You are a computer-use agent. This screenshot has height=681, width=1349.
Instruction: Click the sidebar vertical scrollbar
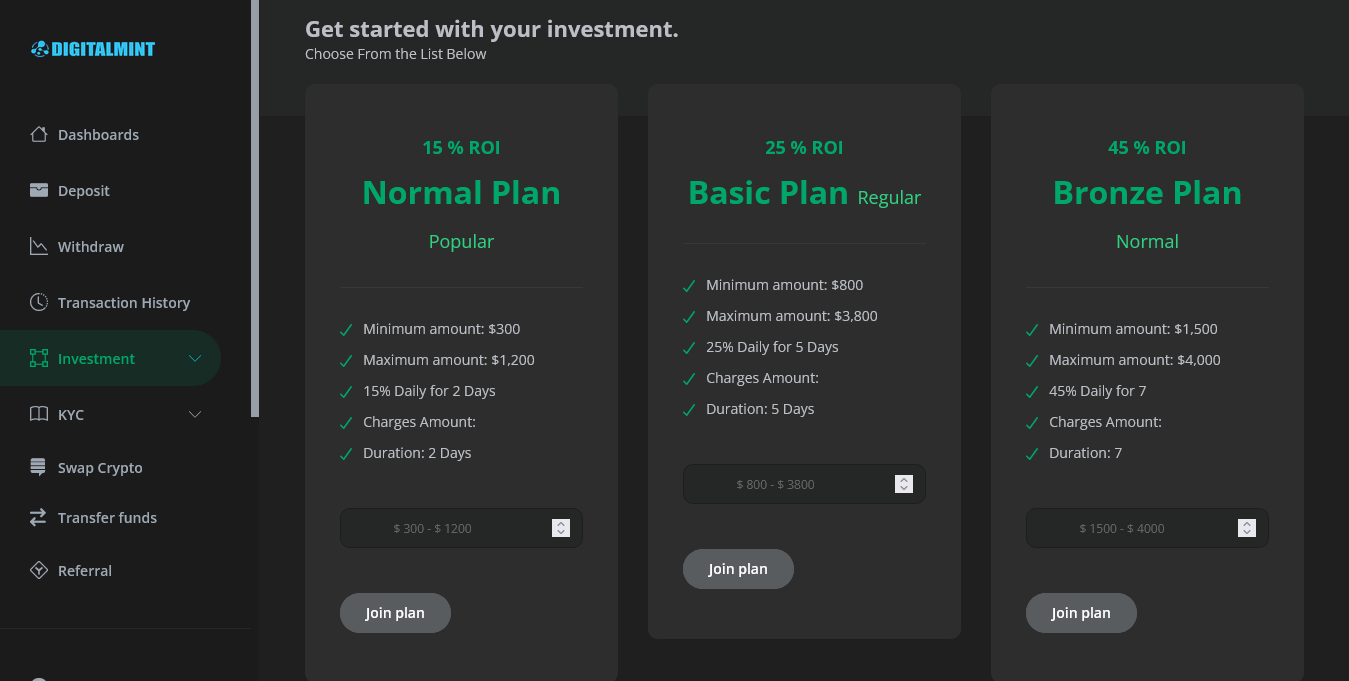255,200
